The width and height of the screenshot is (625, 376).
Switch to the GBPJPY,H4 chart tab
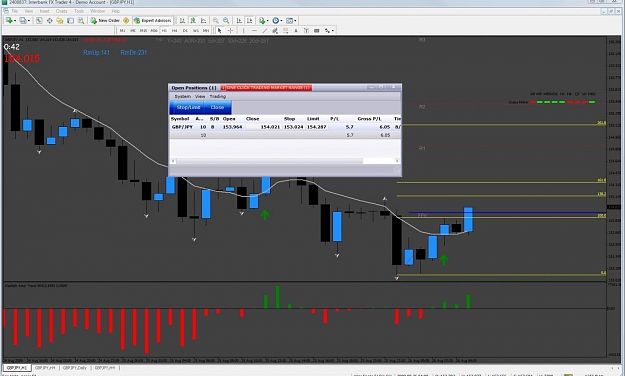click(x=45, y=368)
